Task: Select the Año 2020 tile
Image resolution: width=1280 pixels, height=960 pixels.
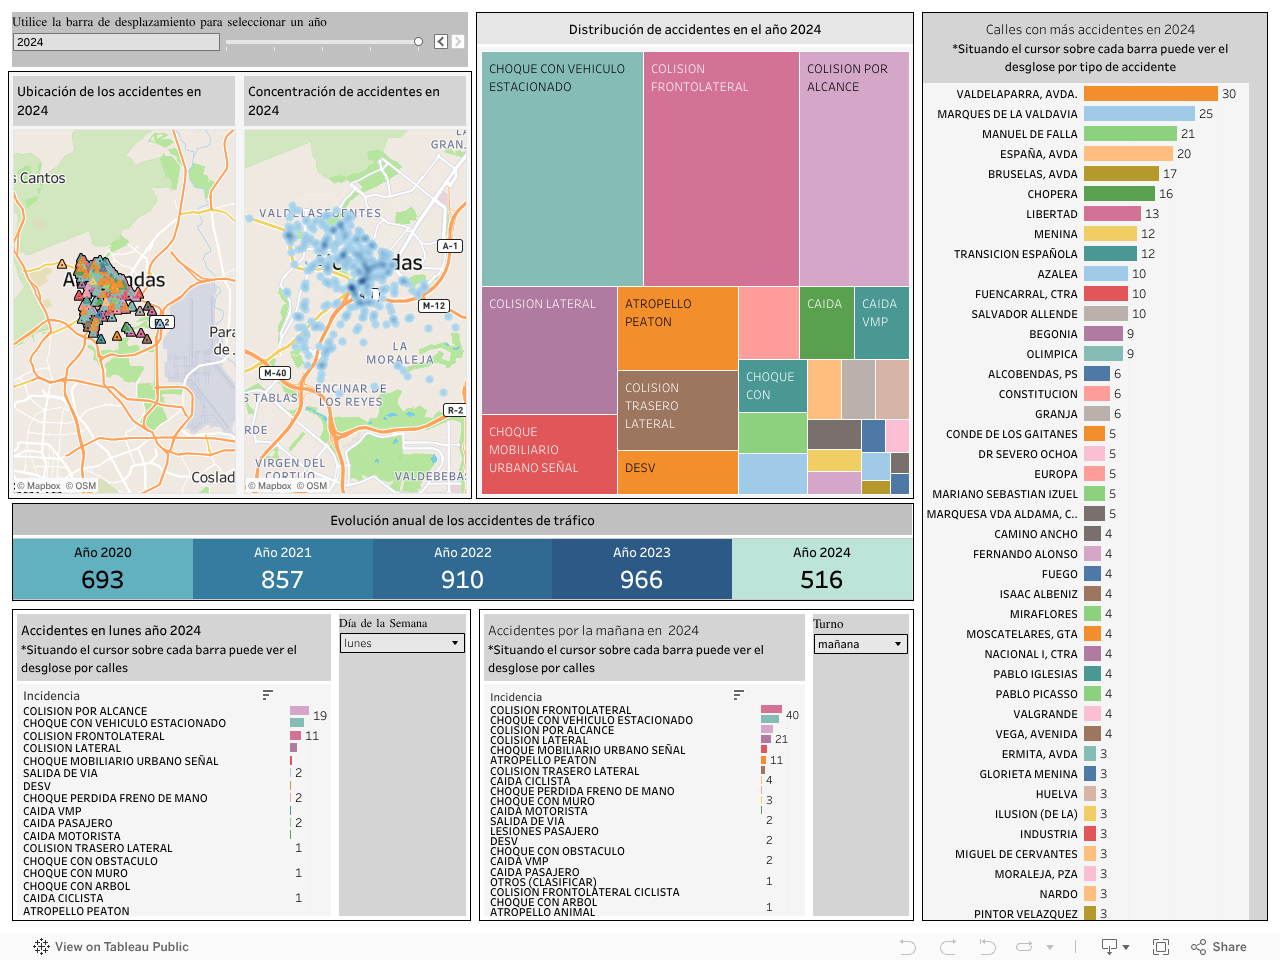Action: (x=102, y=568)
